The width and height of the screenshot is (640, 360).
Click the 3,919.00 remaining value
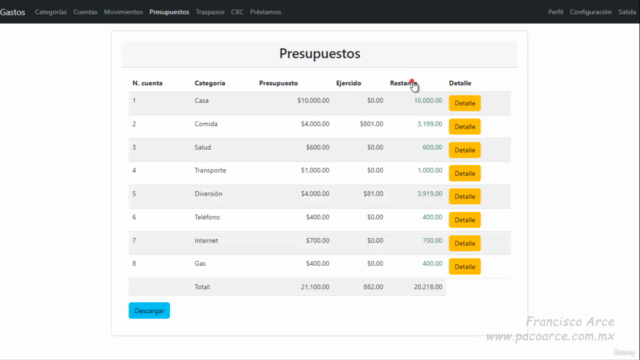pyautogui.click(x=429, y=193)
